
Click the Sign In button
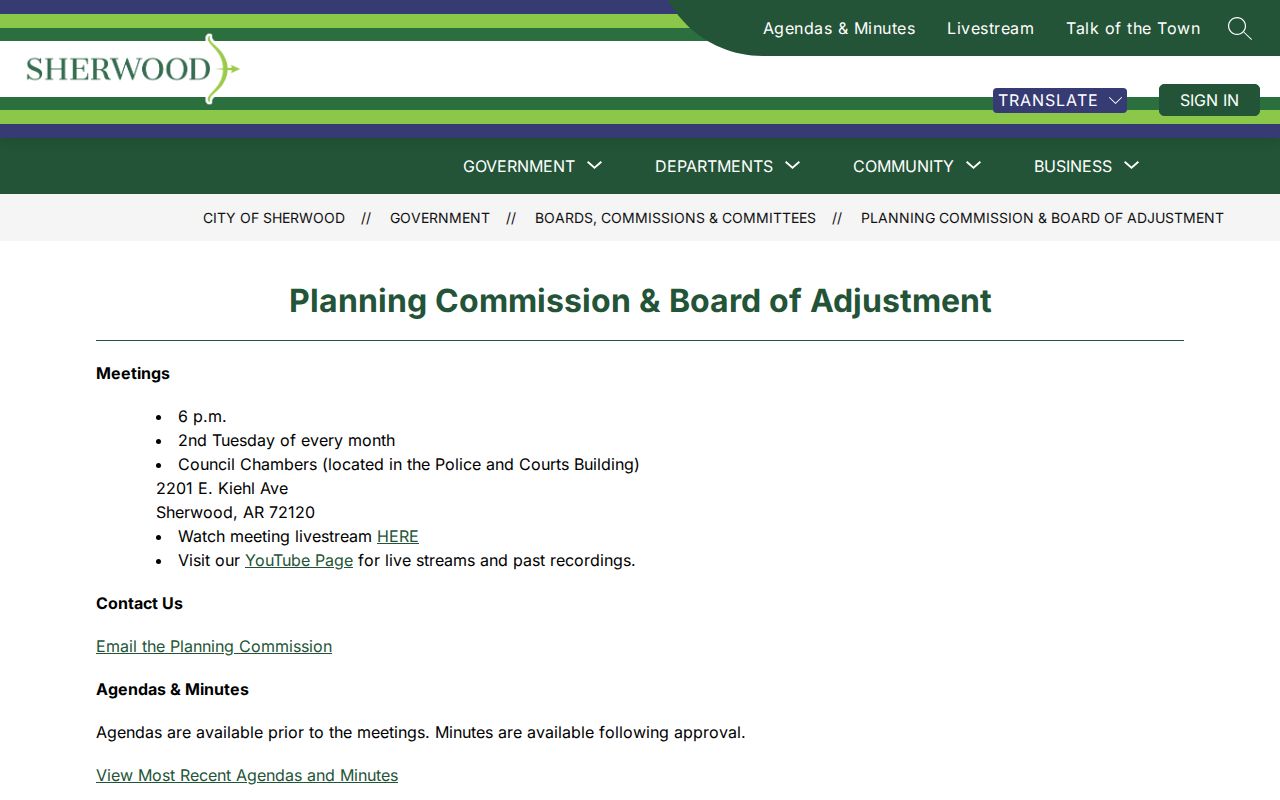[1209, 100]
